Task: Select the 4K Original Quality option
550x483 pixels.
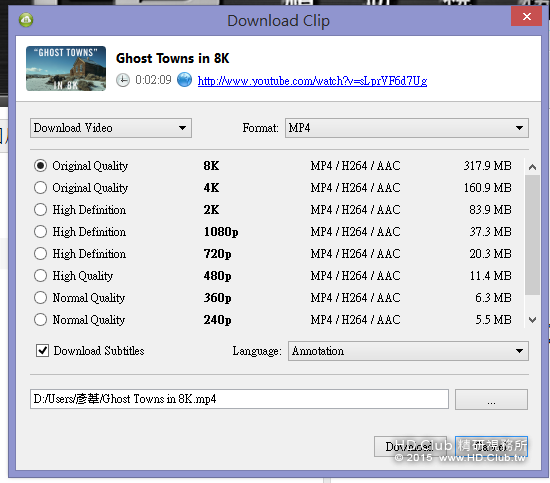Action: click(x=40, y=188)
